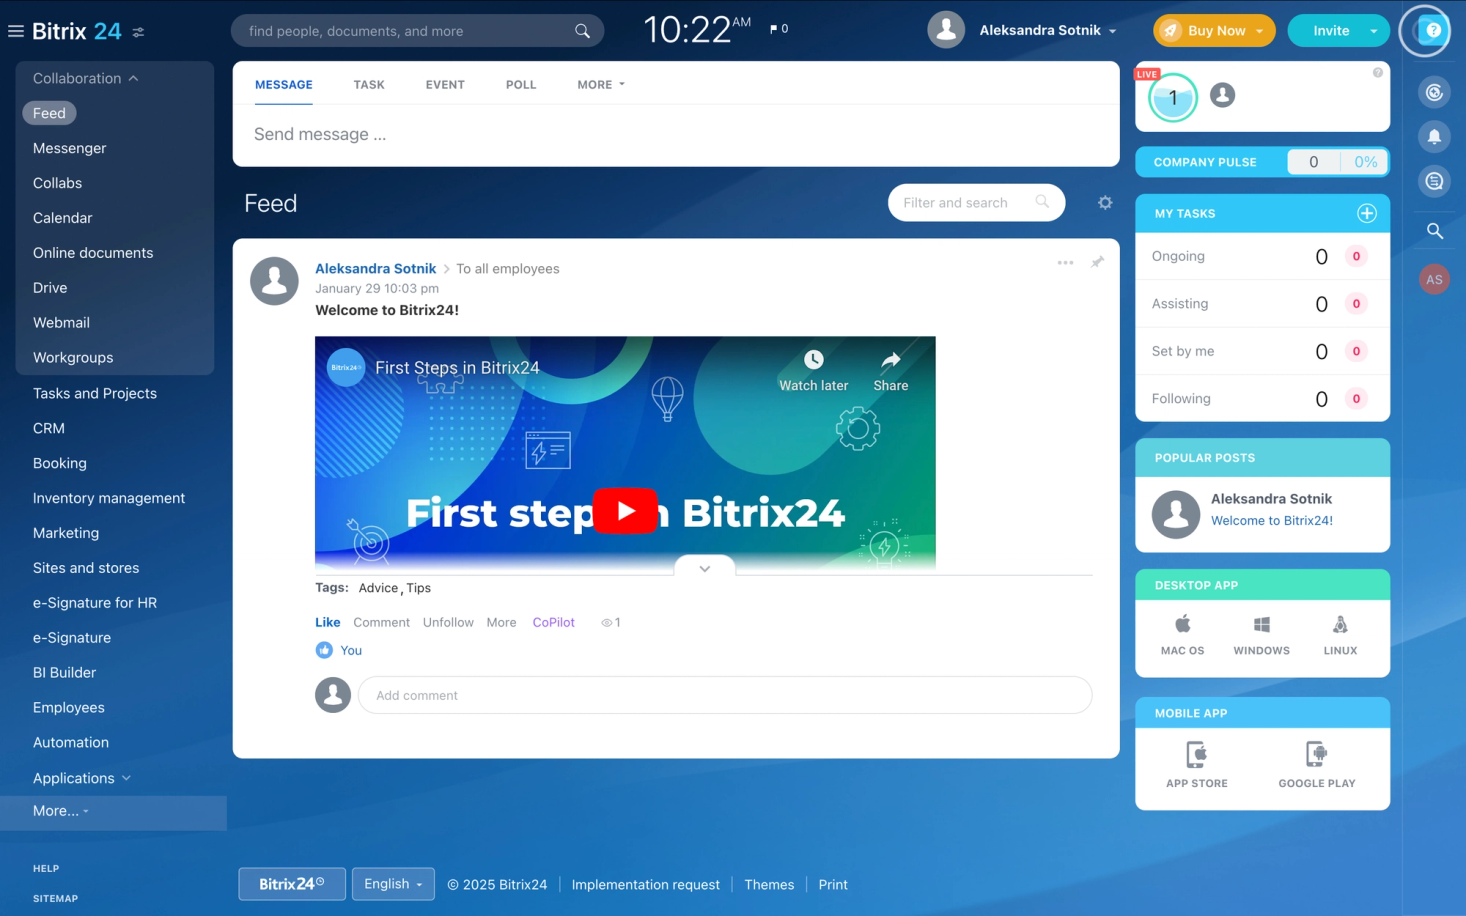Switch to the MESSAGE tab

283,85
